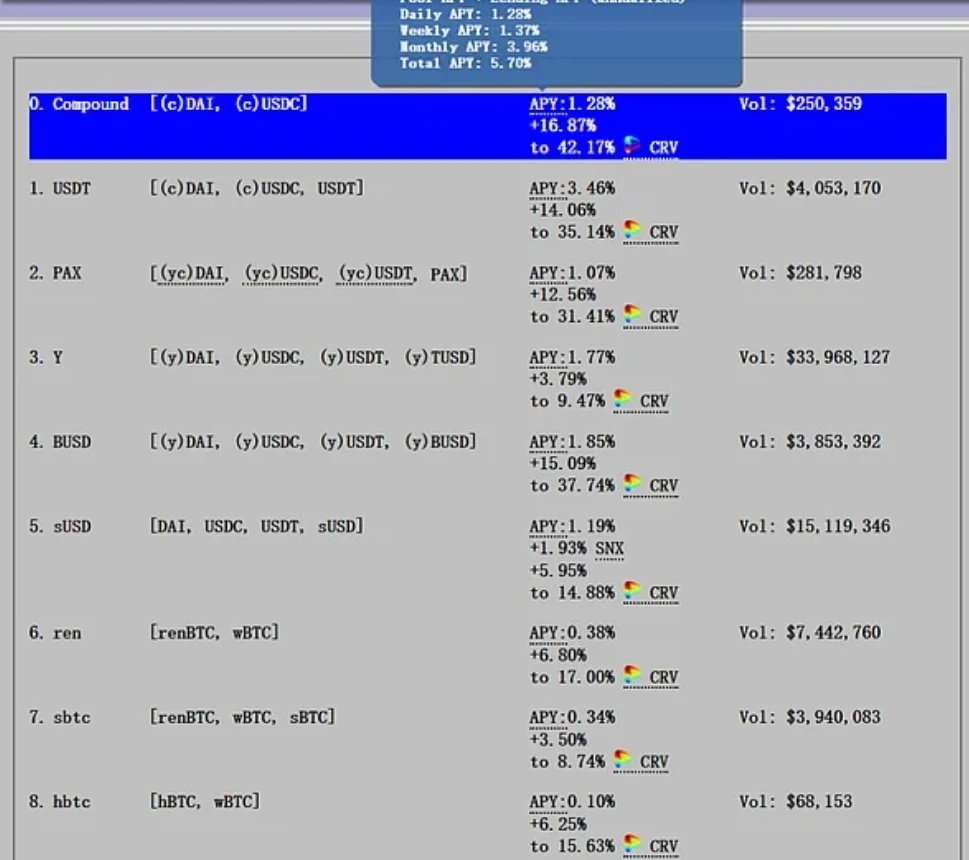Click the CRV icon in PAX row
The height and width of the screenshot is (860, 969).
pyautogui.click(x=632, y=315)
